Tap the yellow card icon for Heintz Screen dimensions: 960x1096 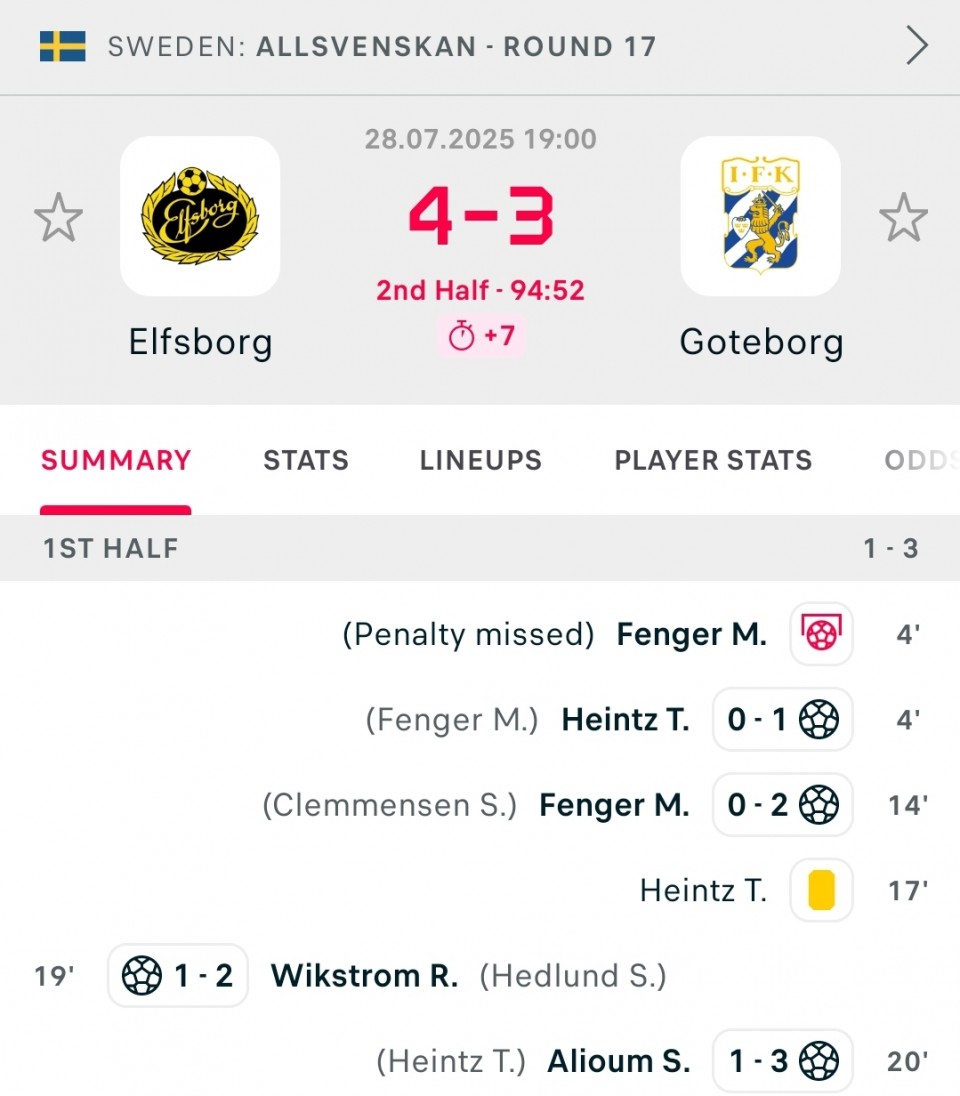pos(821,890)
